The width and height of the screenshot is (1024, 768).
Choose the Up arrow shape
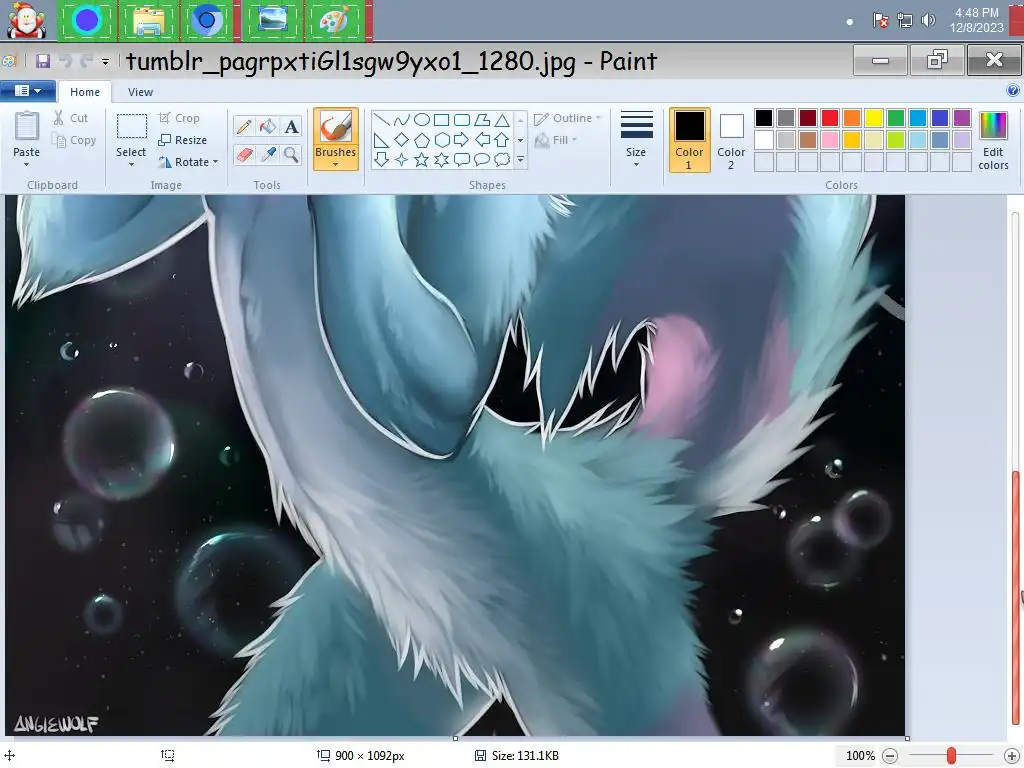pos(502,140)
